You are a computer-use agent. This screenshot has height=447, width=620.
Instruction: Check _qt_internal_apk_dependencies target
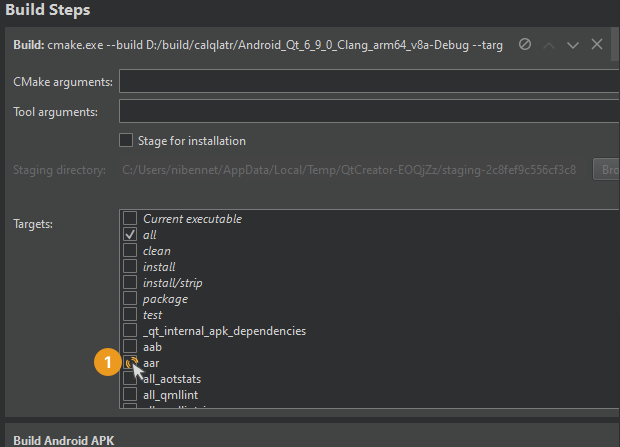tap(129, 330)
